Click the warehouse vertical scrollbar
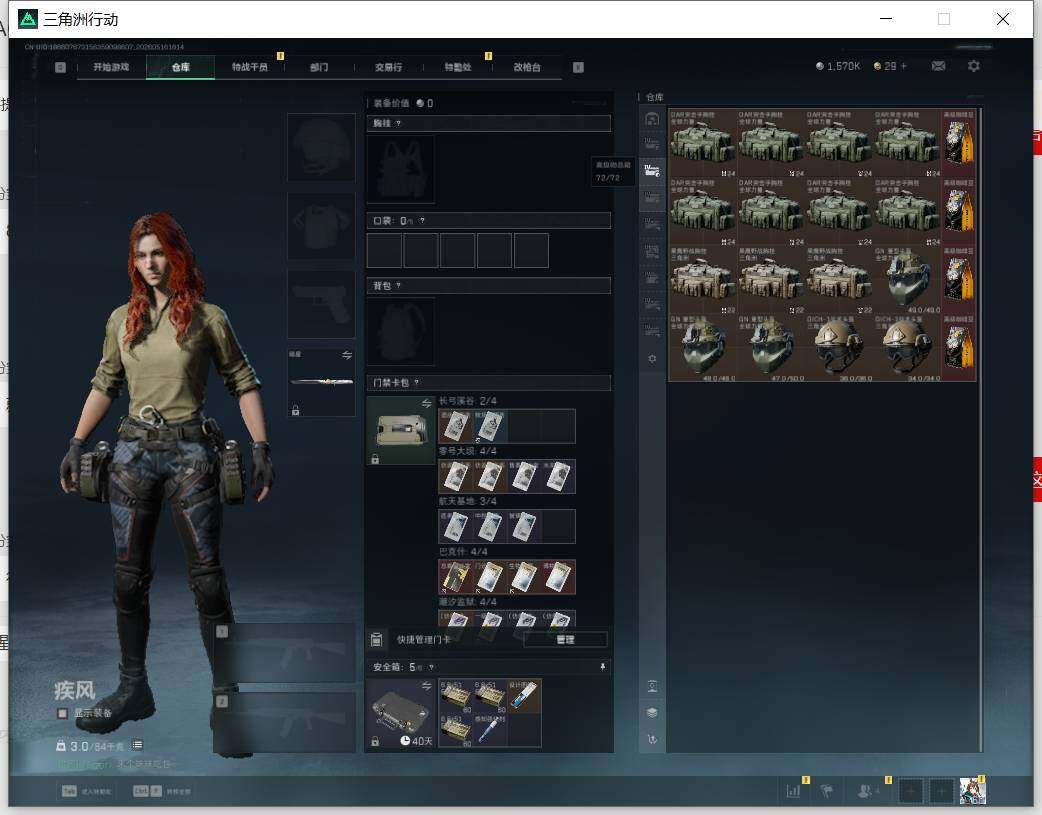Image resolution: width=1042 pixels, height=815 pixels. tap(980, 429)
